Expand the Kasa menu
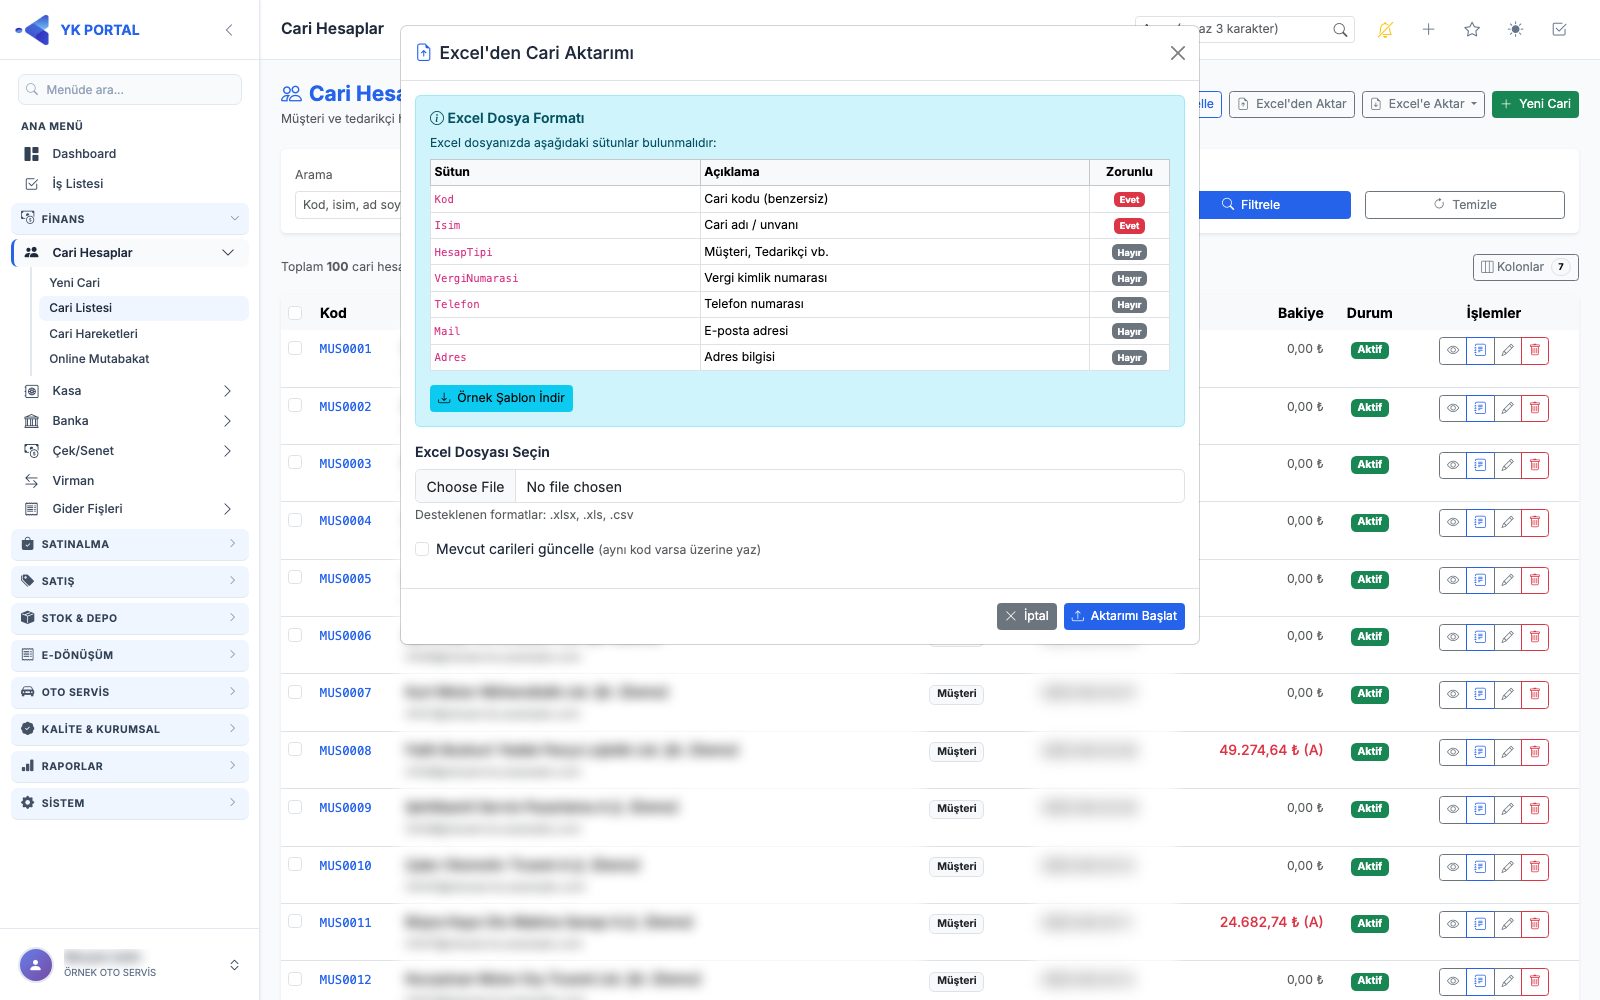This screenshot has height=1000, width=1600. pyautogui.click(x=130, y=391)
